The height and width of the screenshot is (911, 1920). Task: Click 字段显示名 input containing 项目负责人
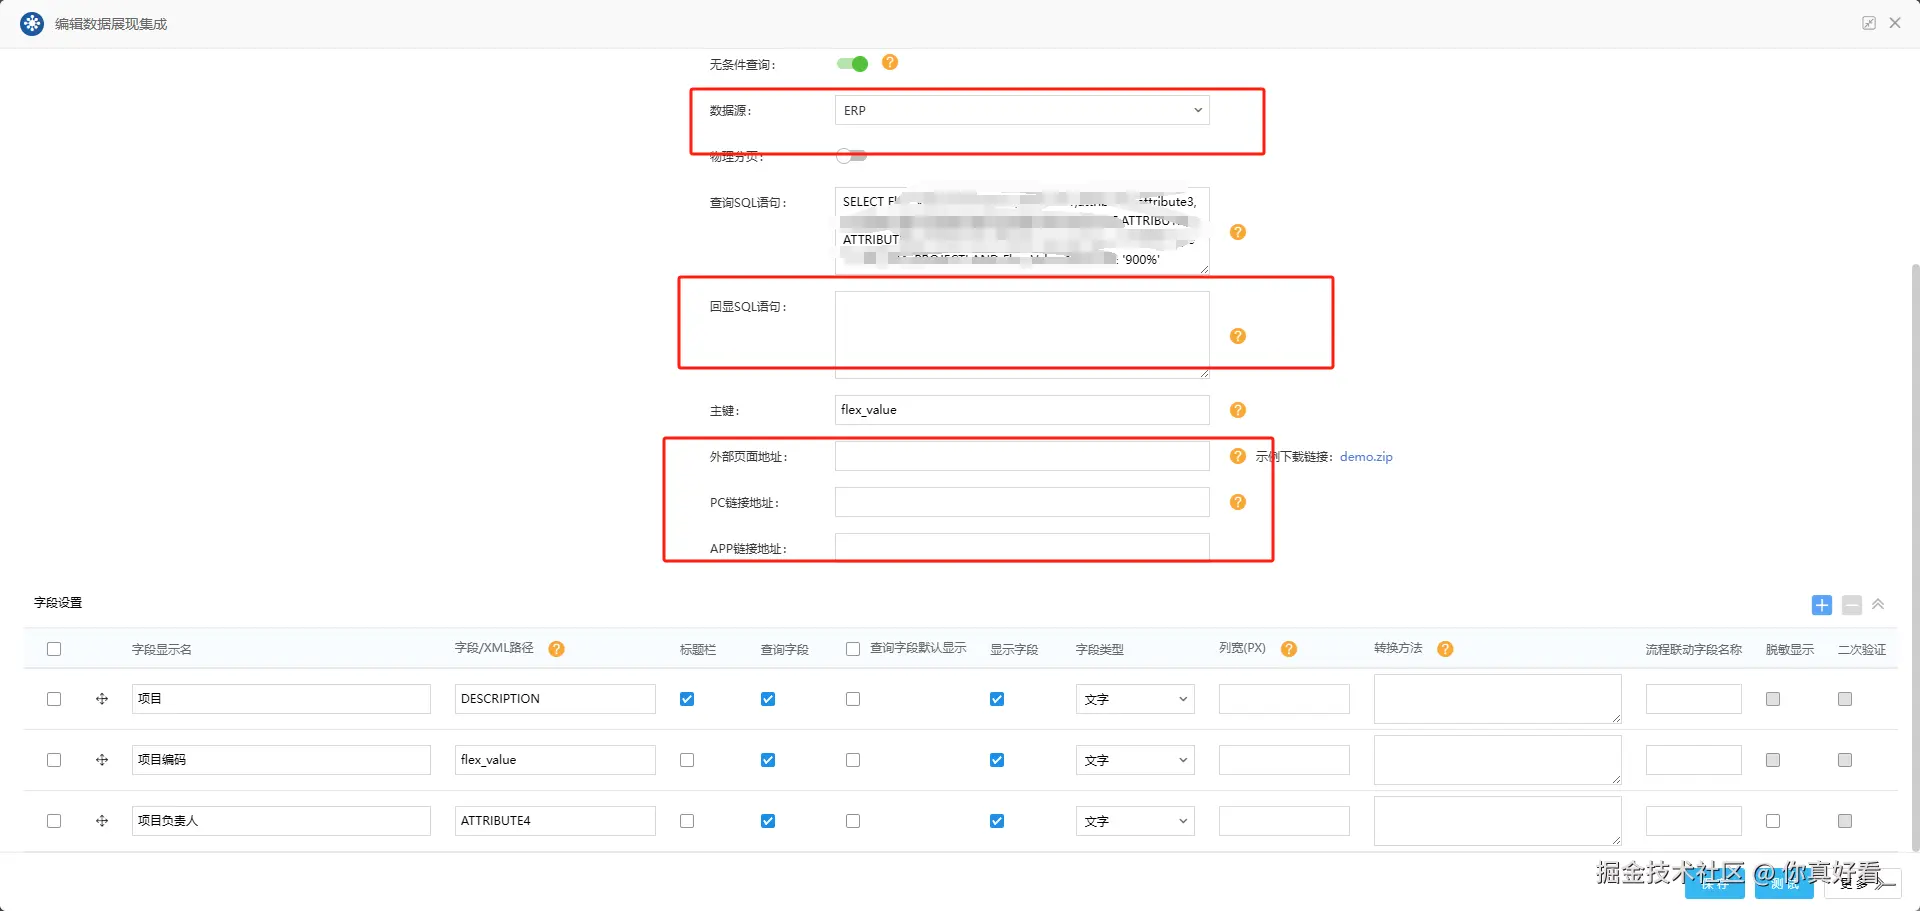pyautogui.click(x=281, y=821)
